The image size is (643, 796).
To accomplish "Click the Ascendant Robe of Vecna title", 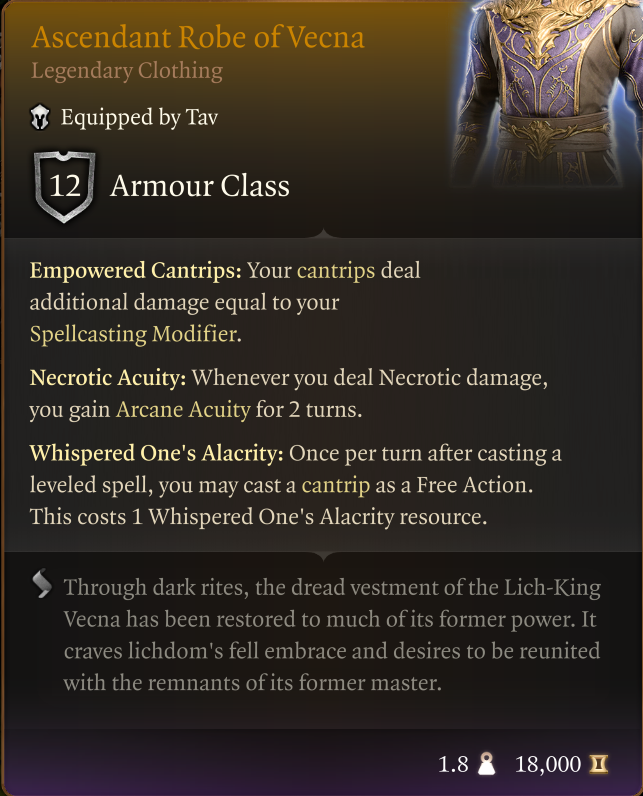I will [x=198, y=38].
